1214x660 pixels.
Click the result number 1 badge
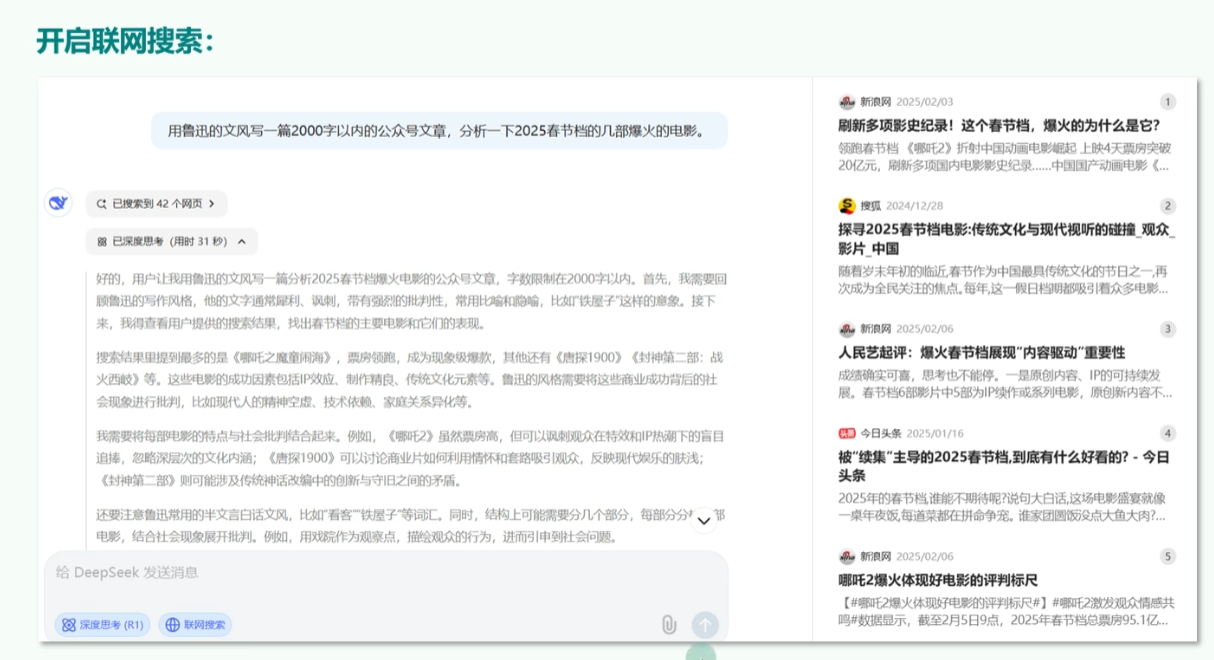click(x=1168, y=102)
